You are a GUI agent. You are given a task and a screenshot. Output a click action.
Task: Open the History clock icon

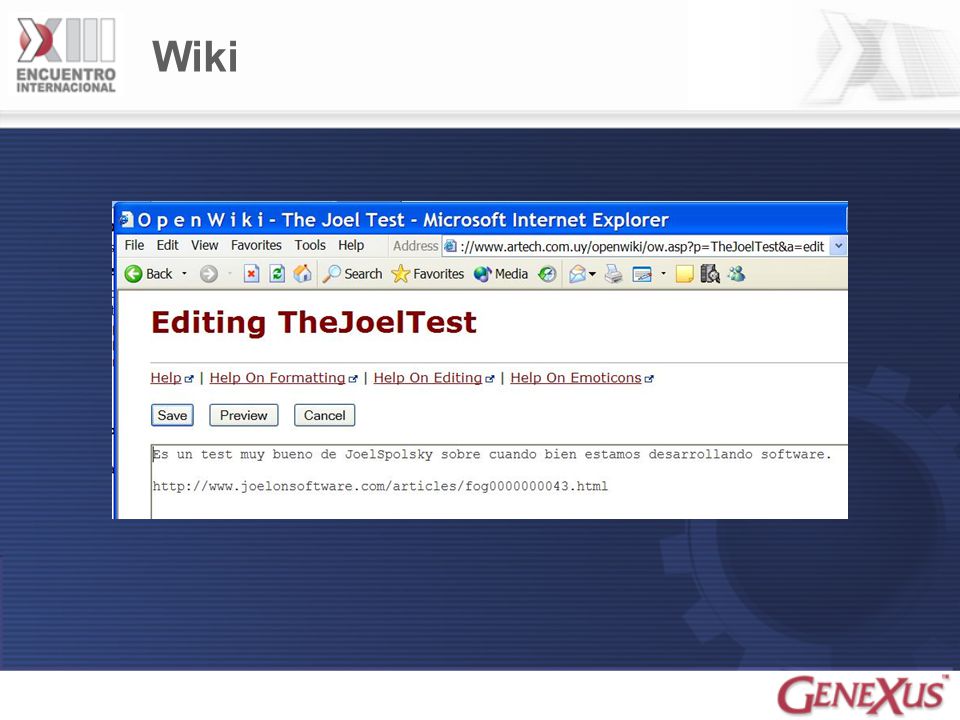pos(547,274)
